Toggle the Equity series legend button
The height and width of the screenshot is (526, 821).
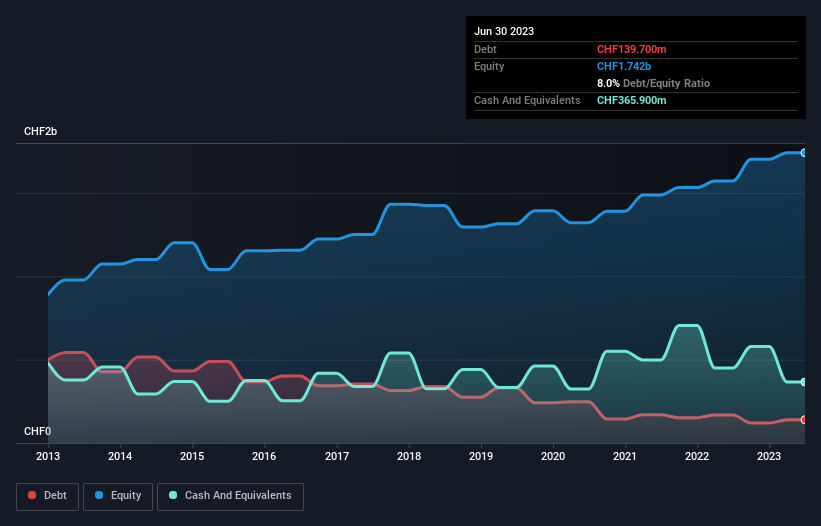click(118, 496)
